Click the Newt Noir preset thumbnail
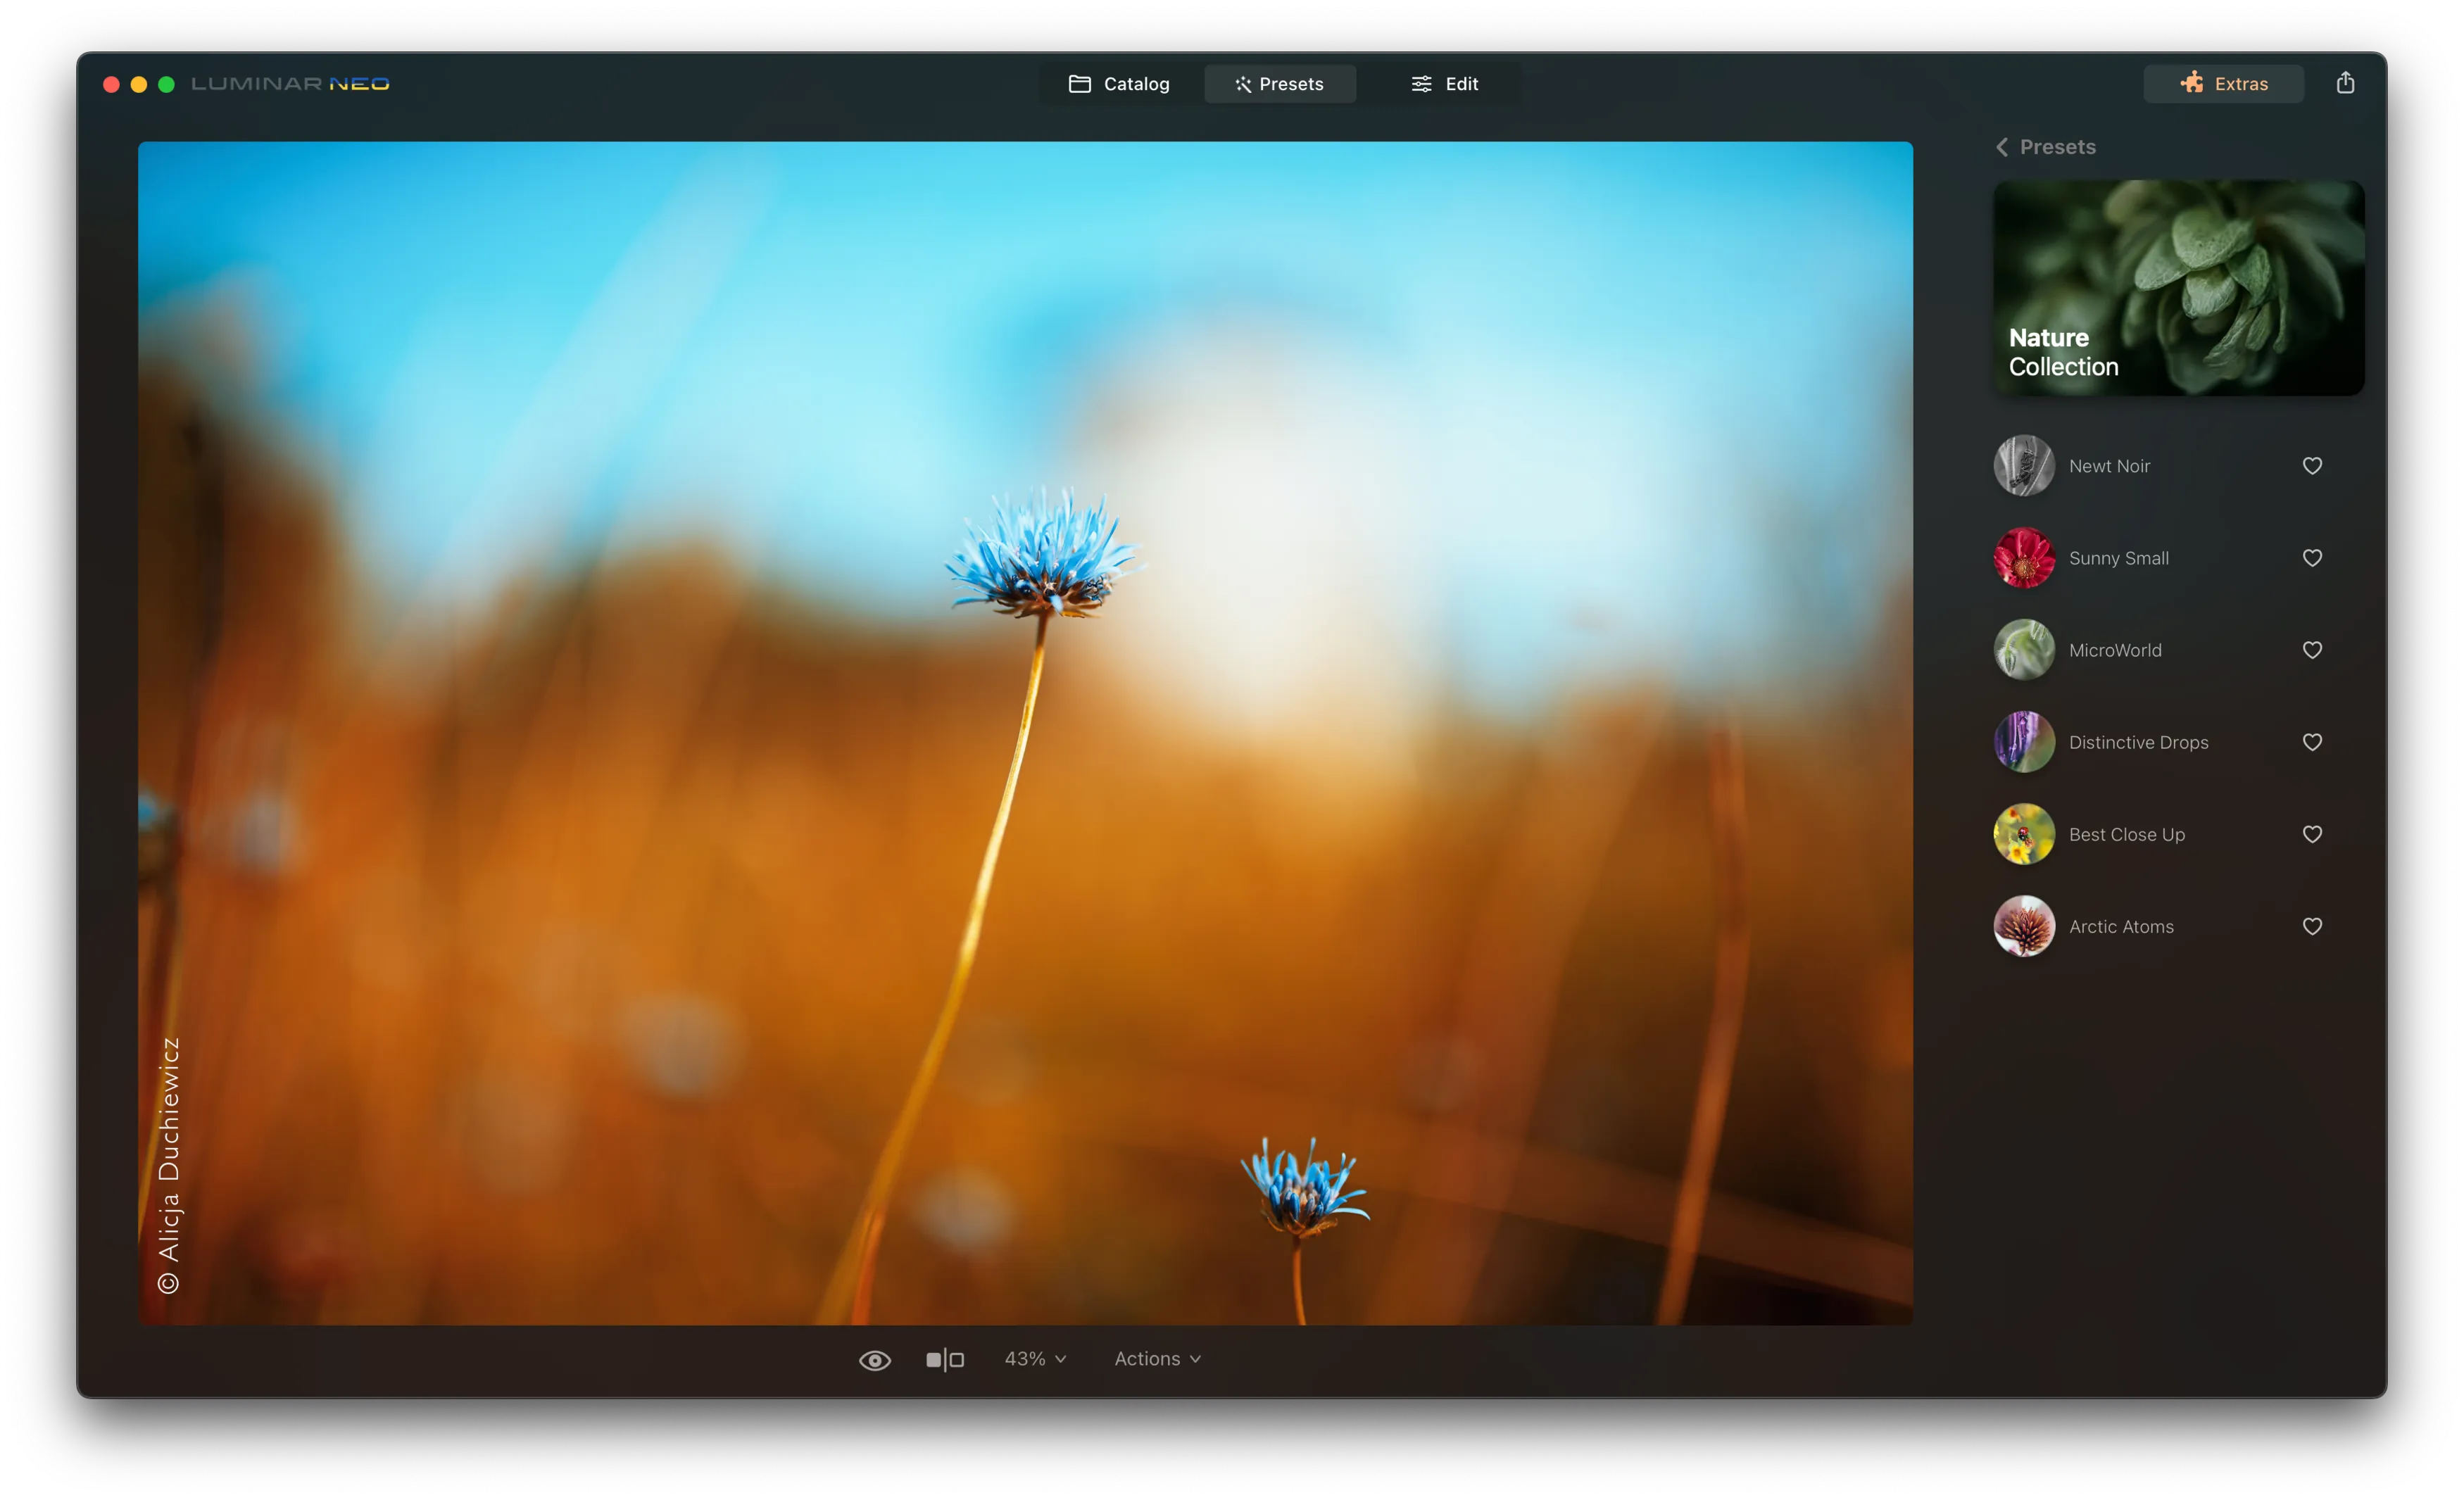The image size is (2464, 1500). pos(2024,466)
